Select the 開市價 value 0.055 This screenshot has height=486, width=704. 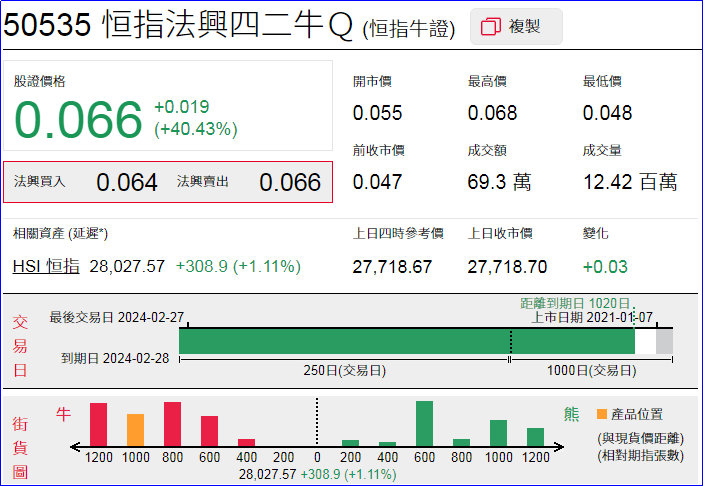coord(377,113)
